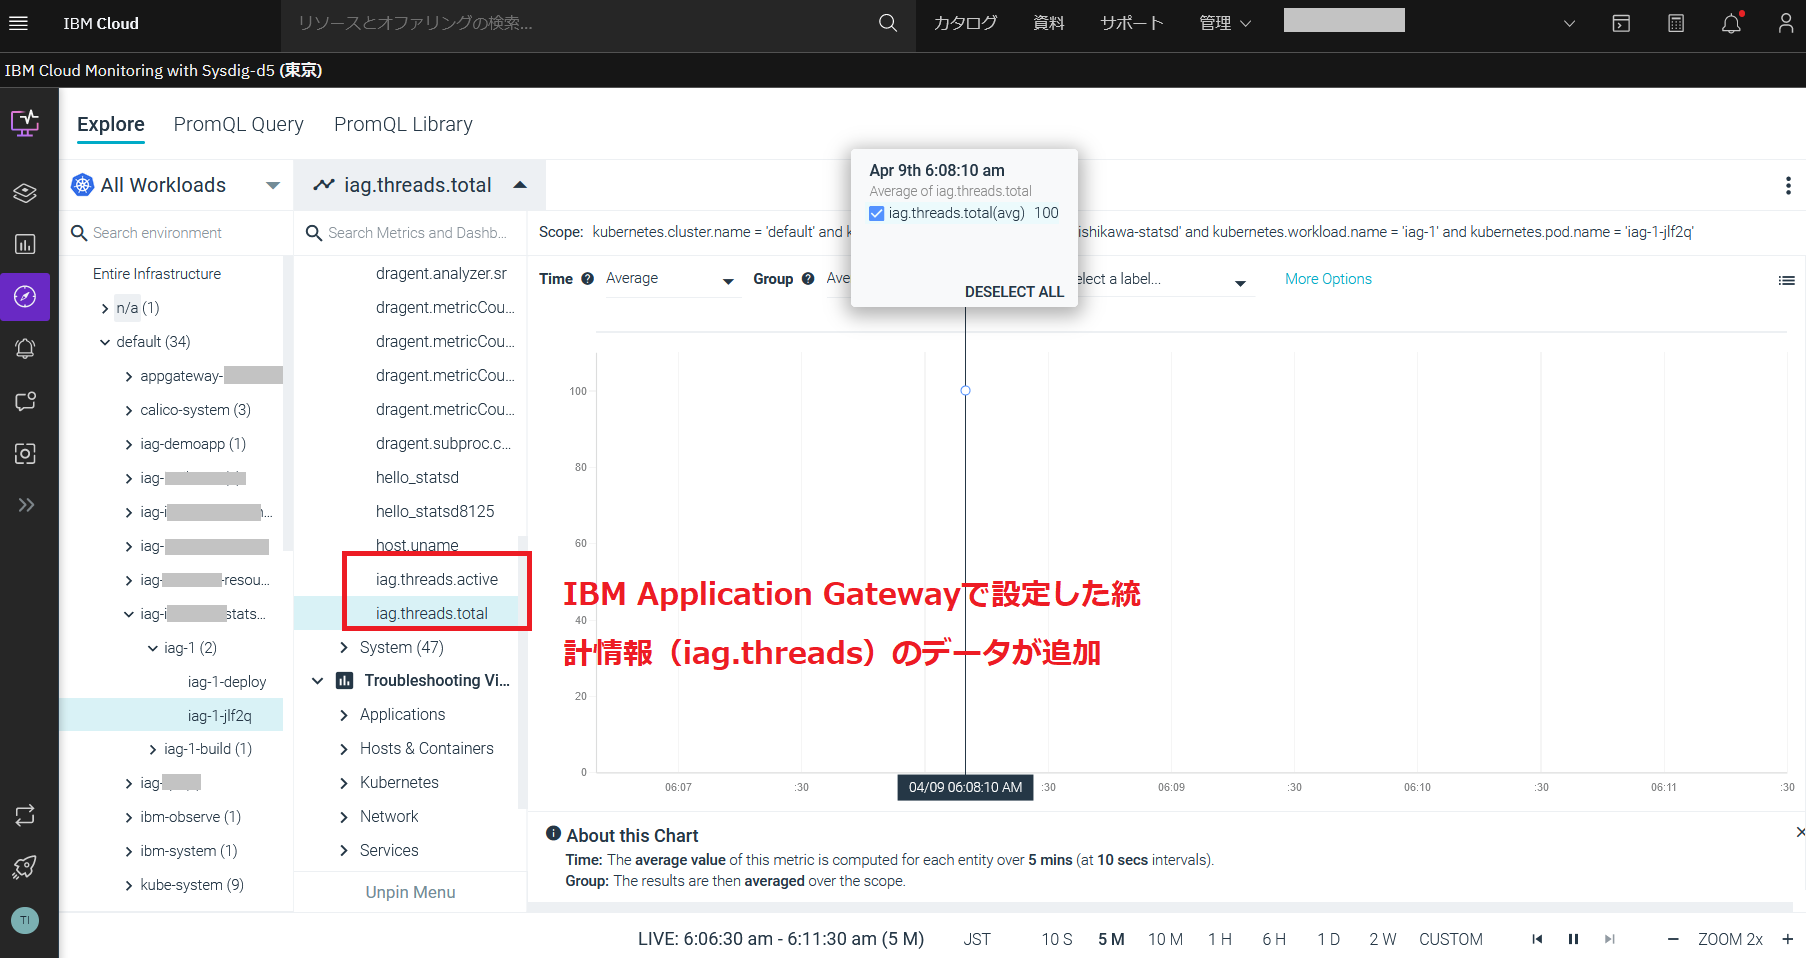This screenshot has height=958, width=1806.
Task: Click the Search Metrics and Dashboards field
Action: pos(410,233)
